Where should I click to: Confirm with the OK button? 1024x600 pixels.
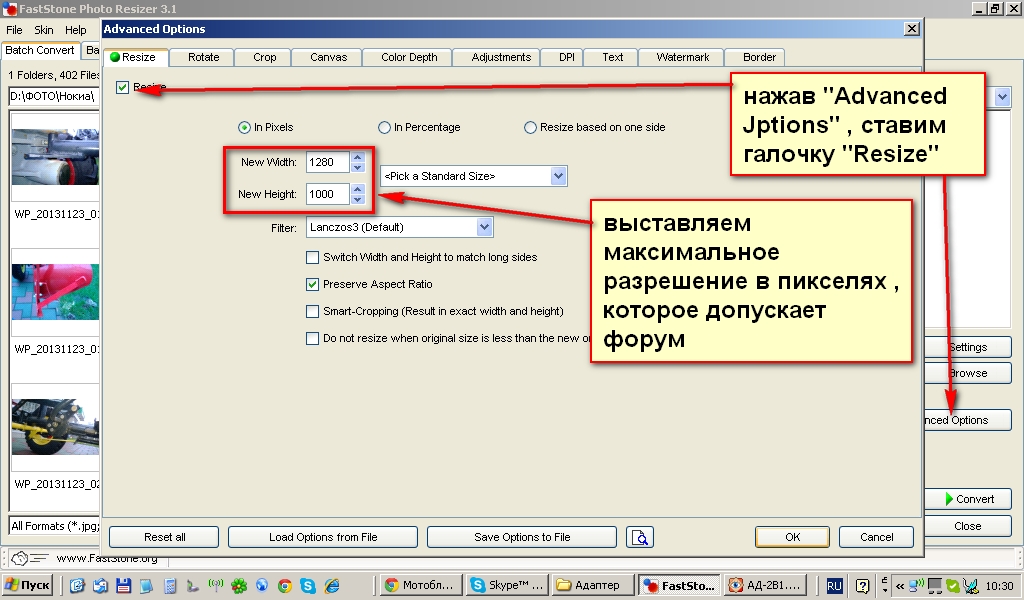click(792, 537)
